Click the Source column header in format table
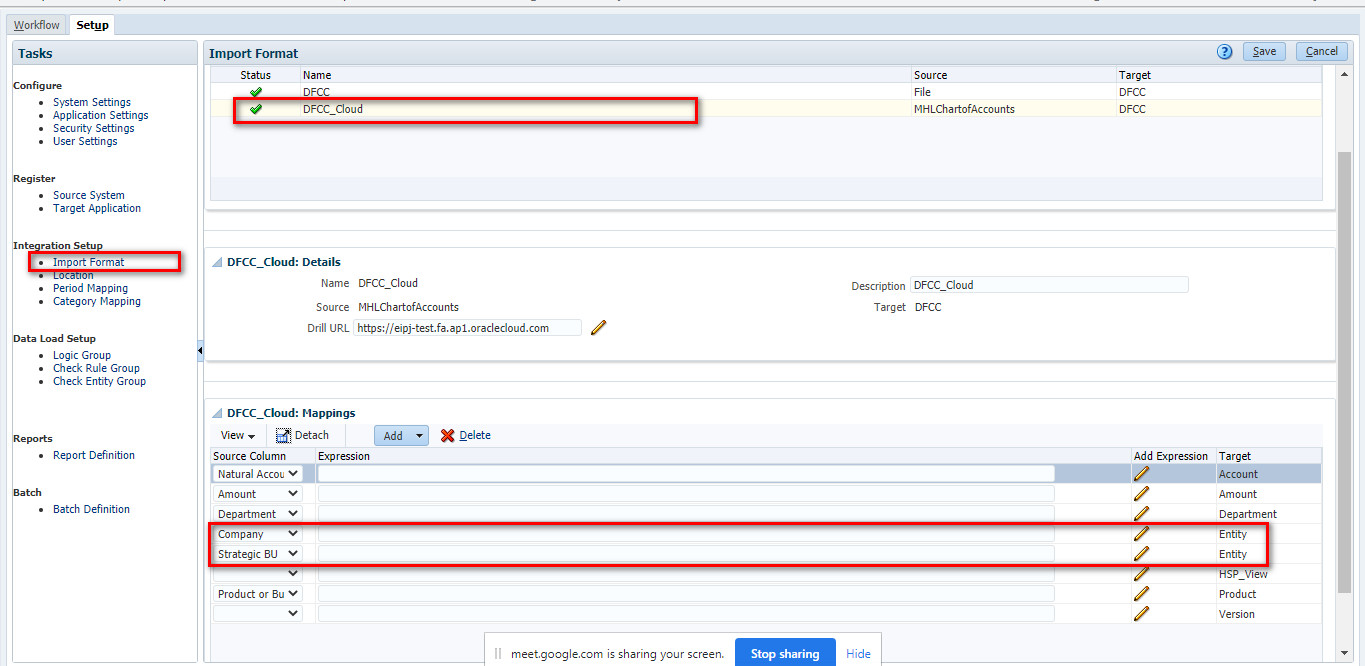 (930, 75)
